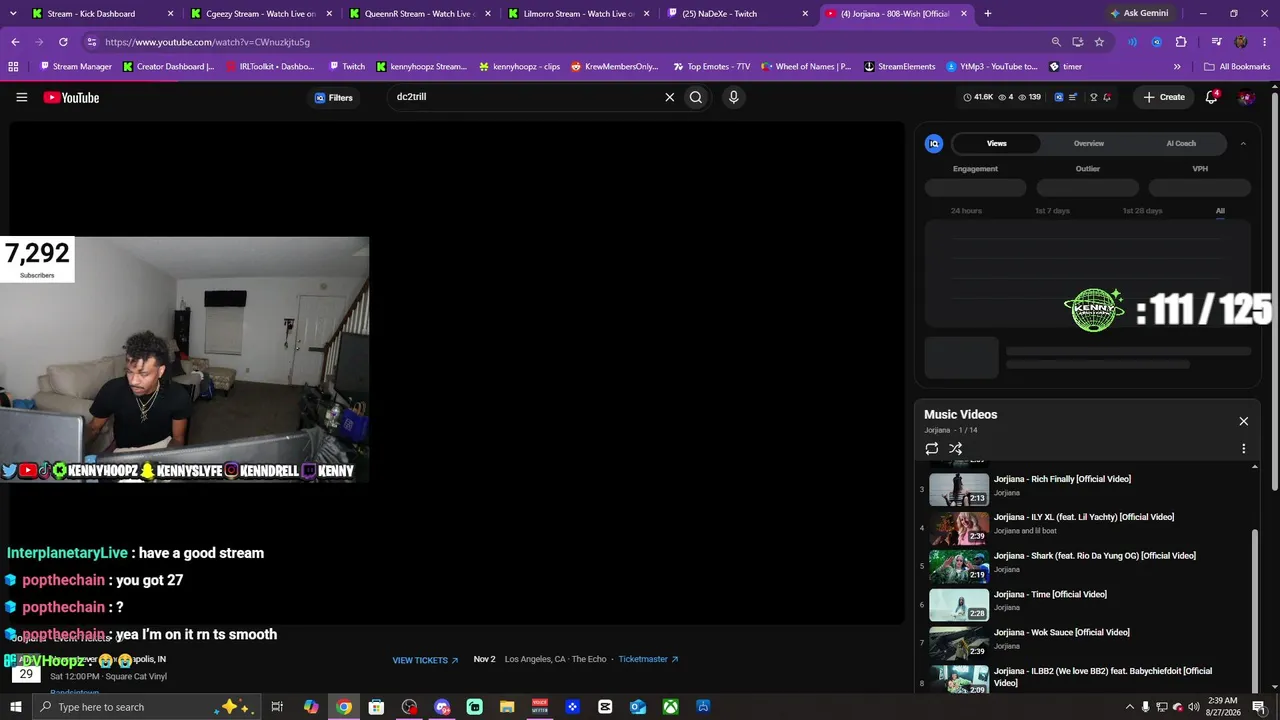Start voice search with the microphone
The image size is (1280, 720).
[x=733, y=97]
